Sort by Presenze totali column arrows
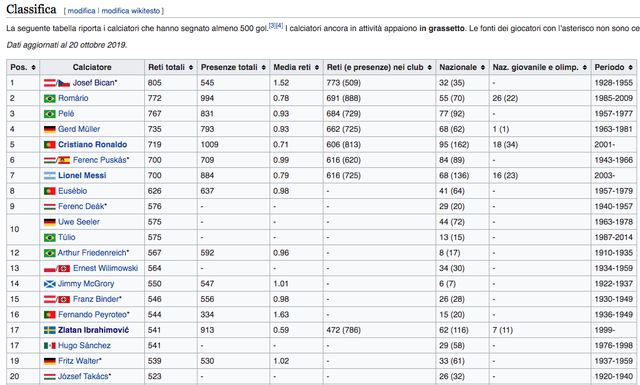The height and width of the screenshot is (385, 640). click(x=263, y=67)
